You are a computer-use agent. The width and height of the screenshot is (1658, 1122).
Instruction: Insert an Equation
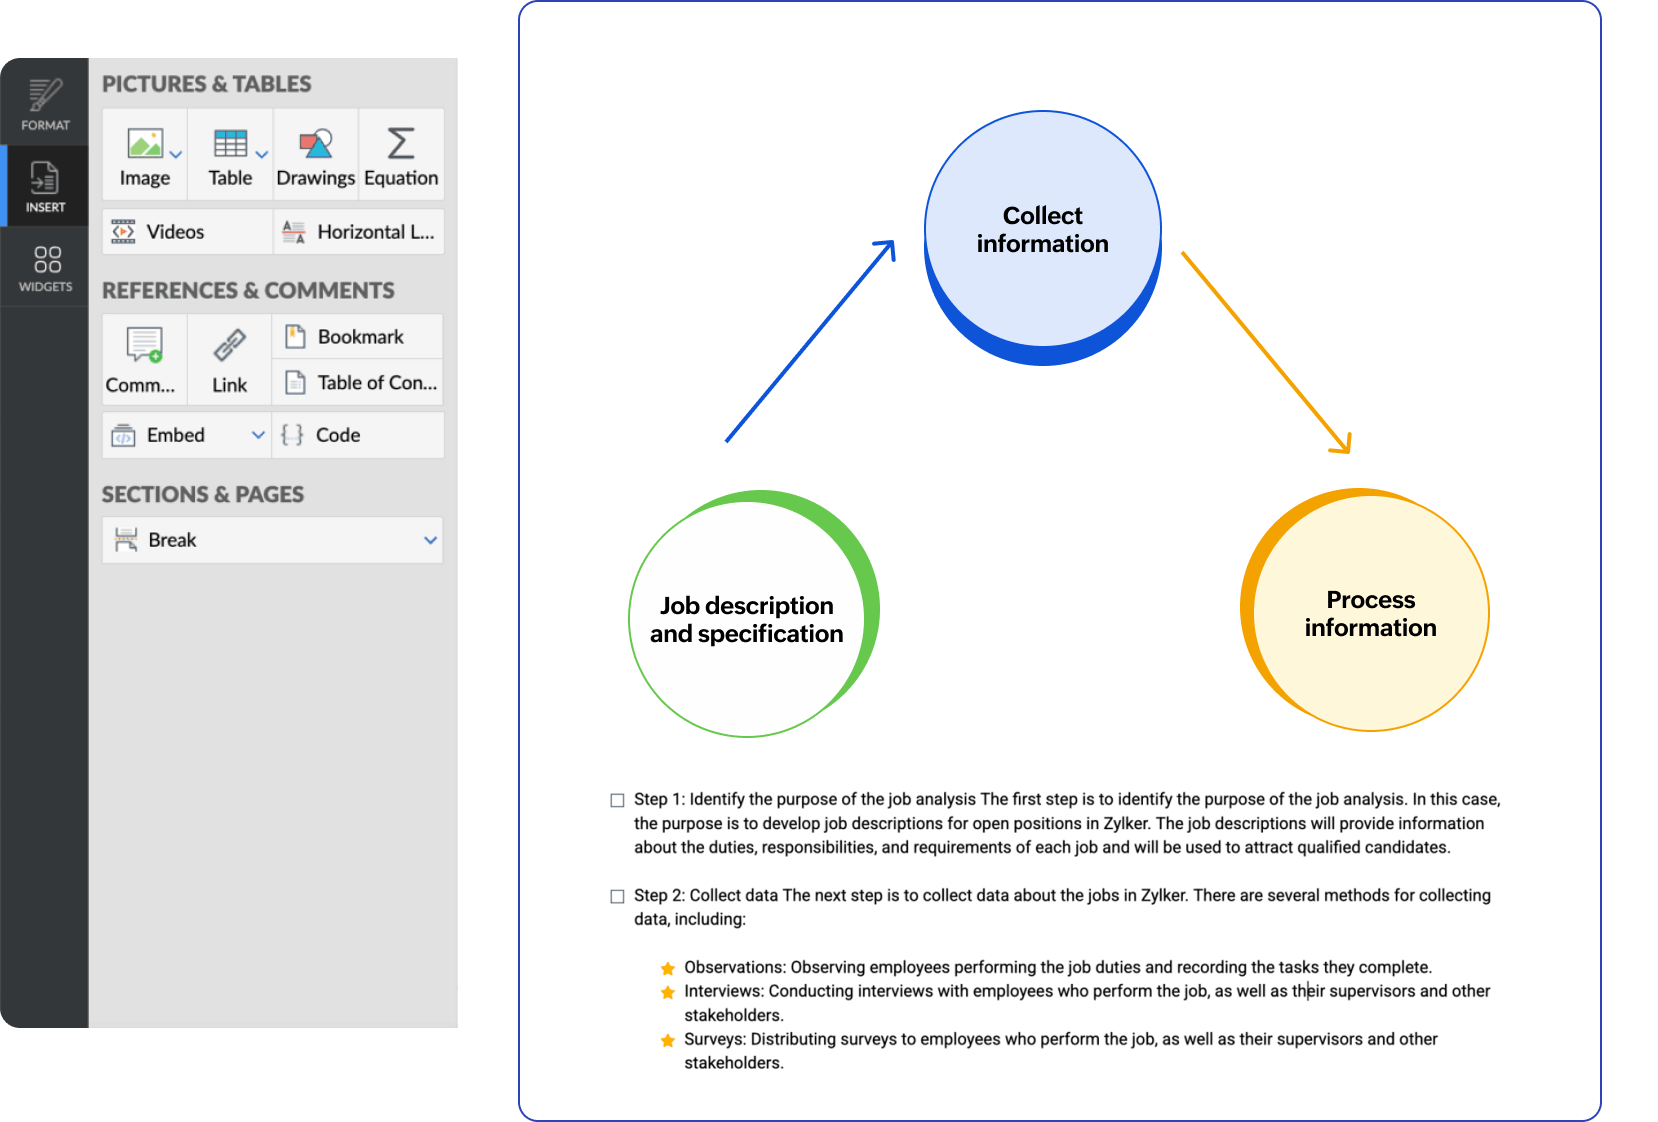(400, 154)
